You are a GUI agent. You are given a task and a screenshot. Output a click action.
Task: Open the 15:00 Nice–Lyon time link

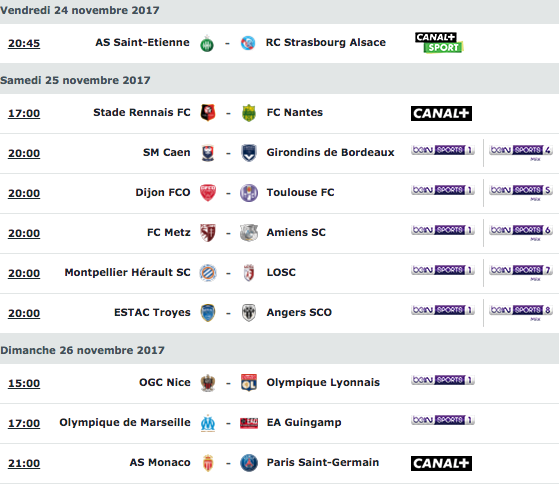24,383
